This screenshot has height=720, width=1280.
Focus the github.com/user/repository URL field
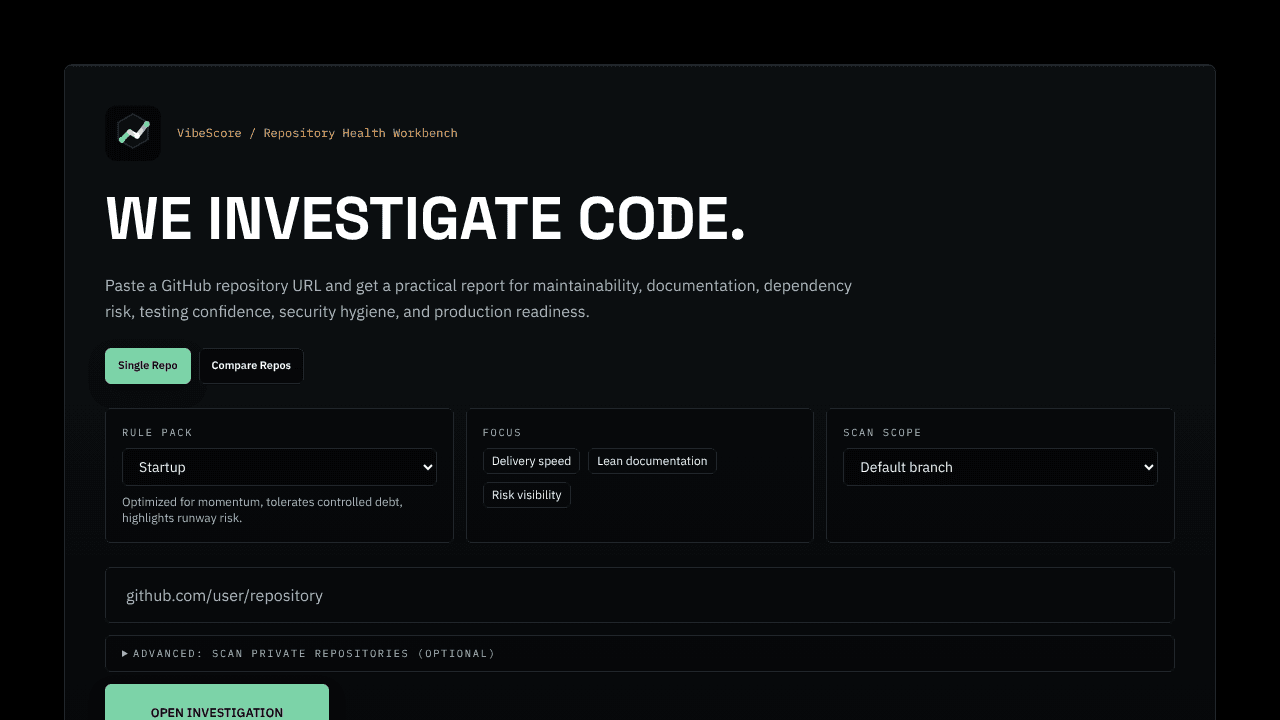click(x=640, y=595)
